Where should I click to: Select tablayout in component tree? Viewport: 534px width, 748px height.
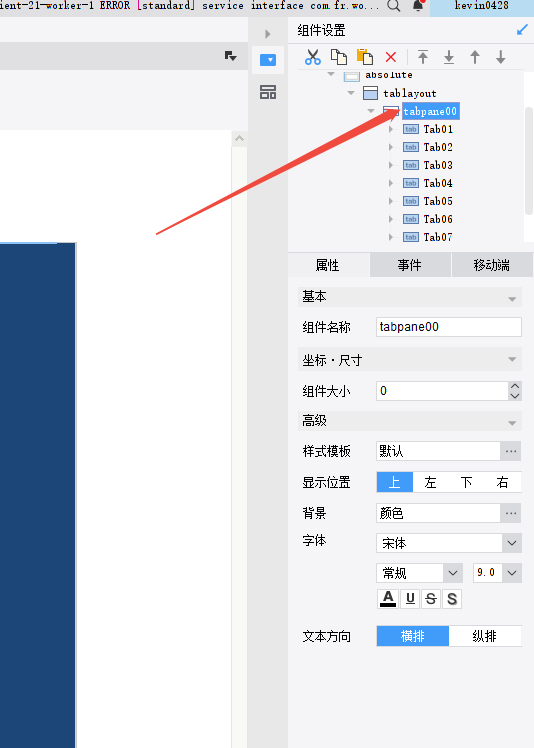point(410,93)
